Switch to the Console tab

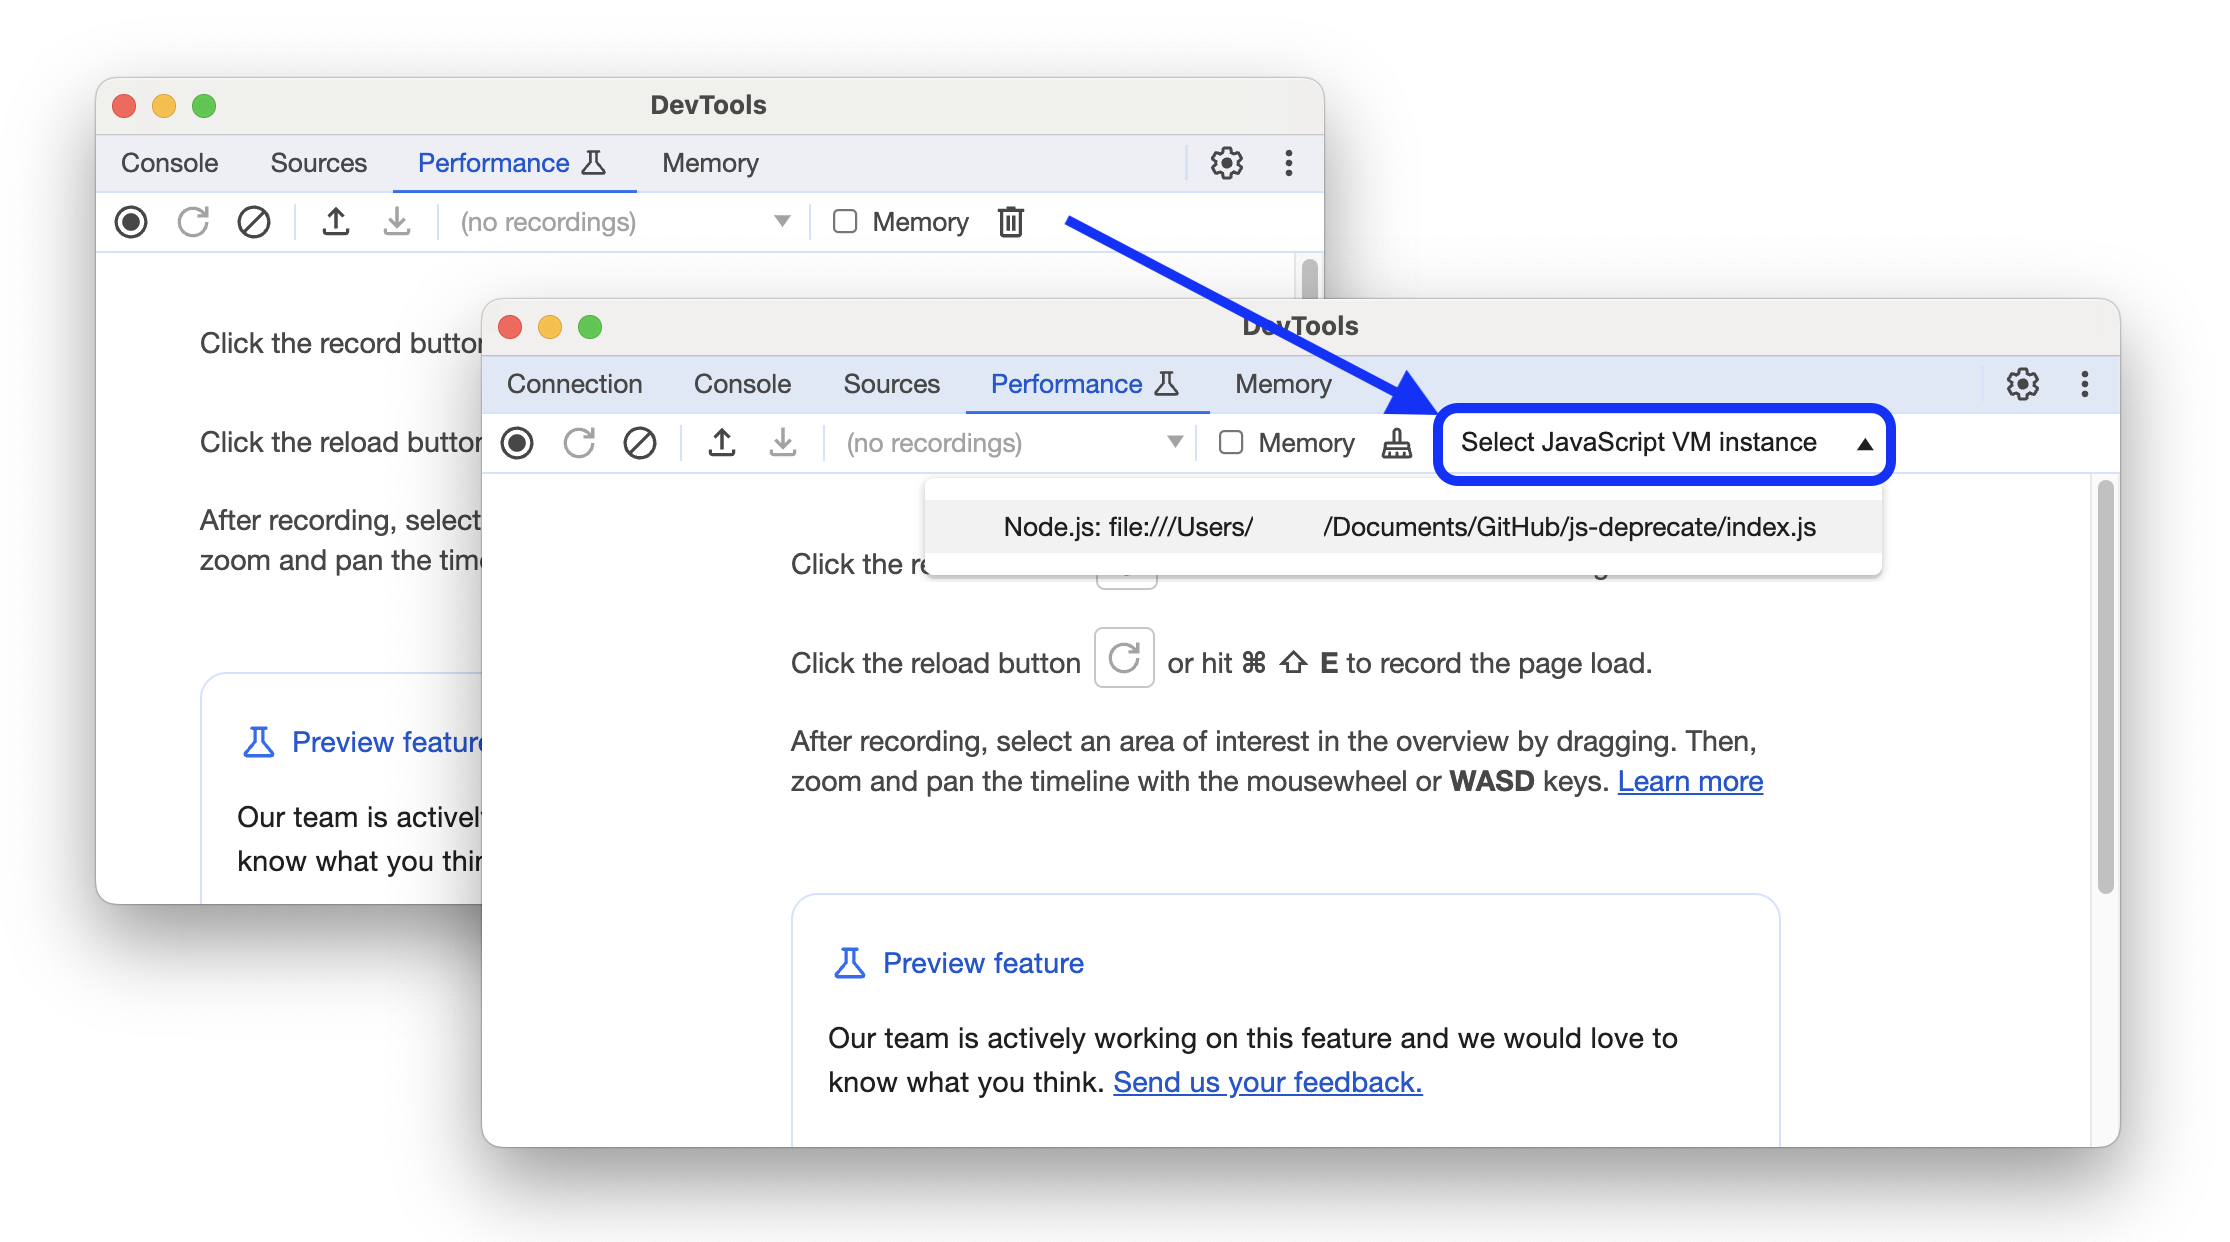tap(740, 384)
